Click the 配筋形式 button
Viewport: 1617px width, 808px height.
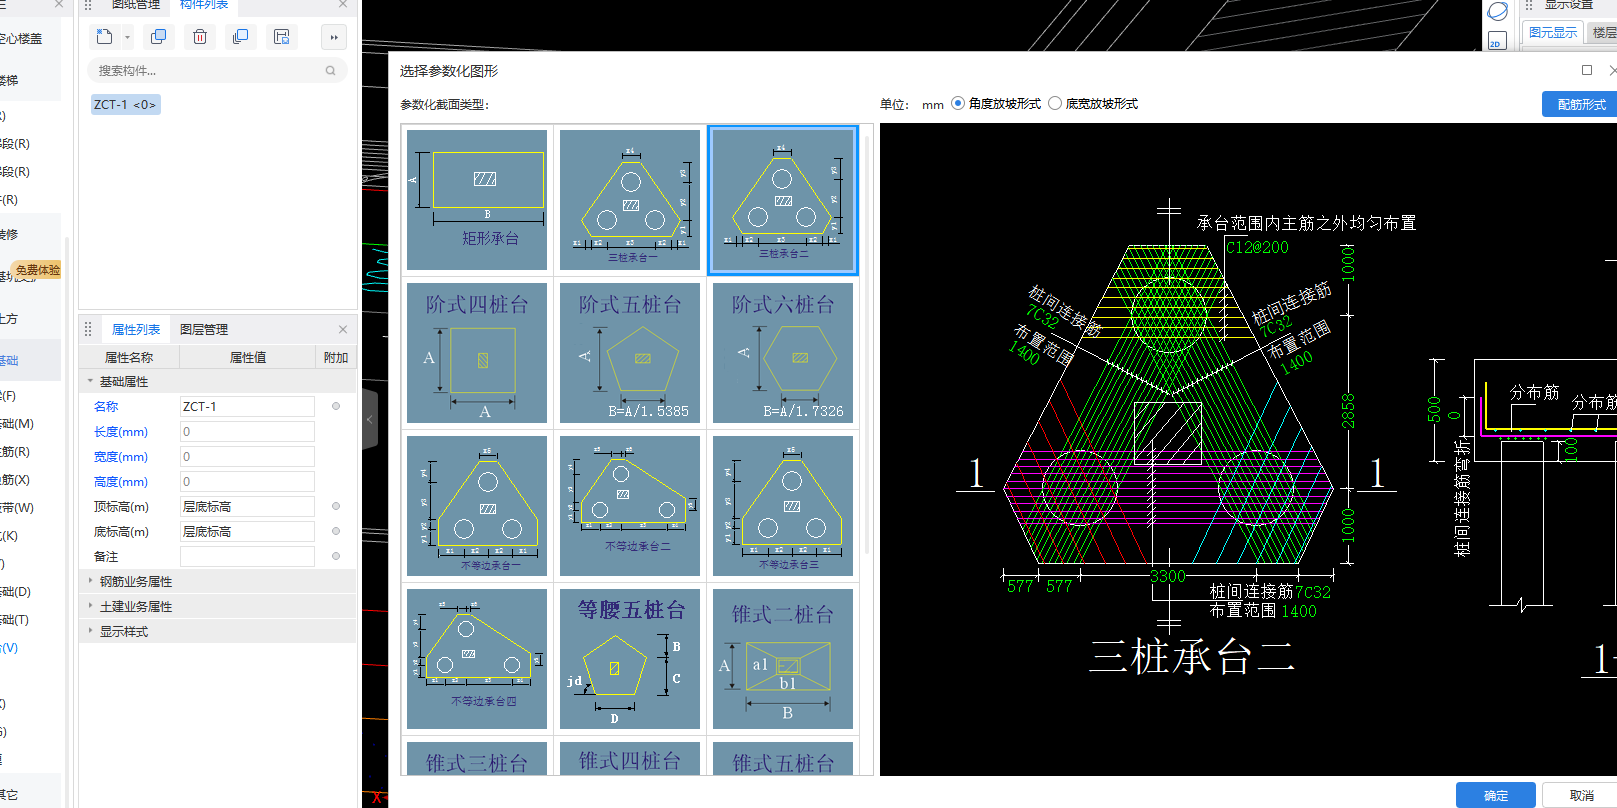1580,104
